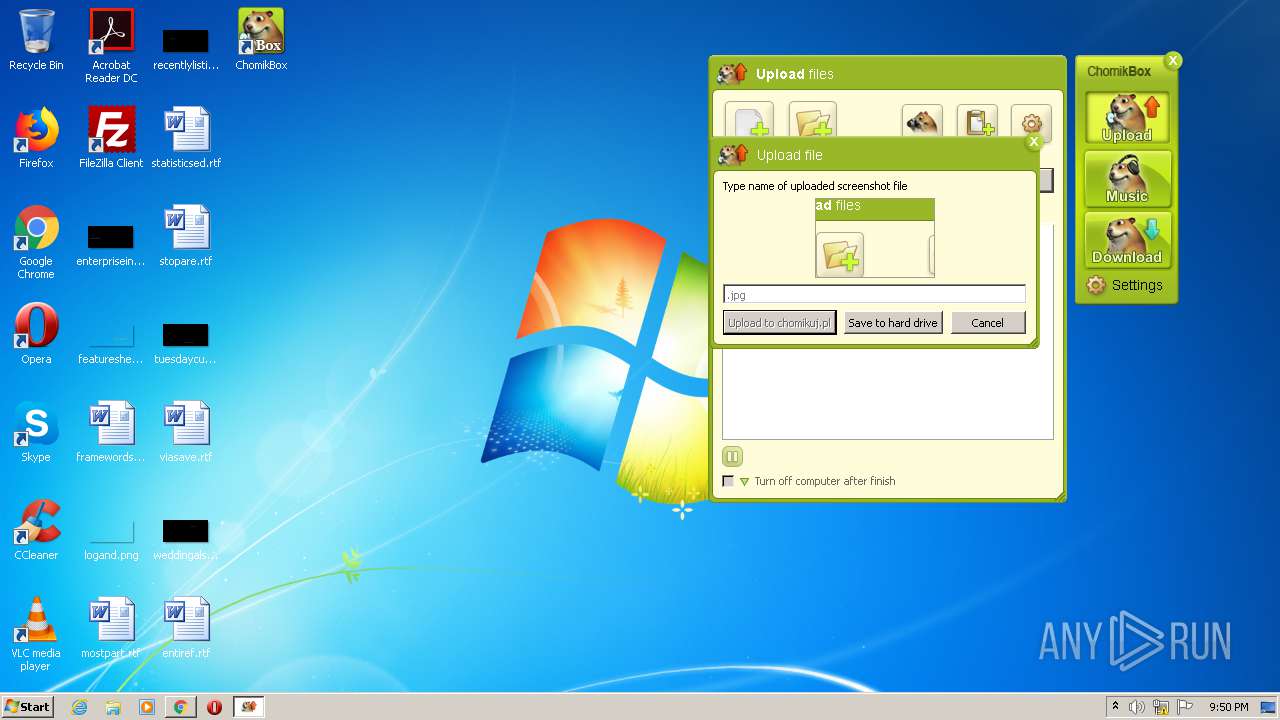Select the entiref.rtf file

coord(186,629)
